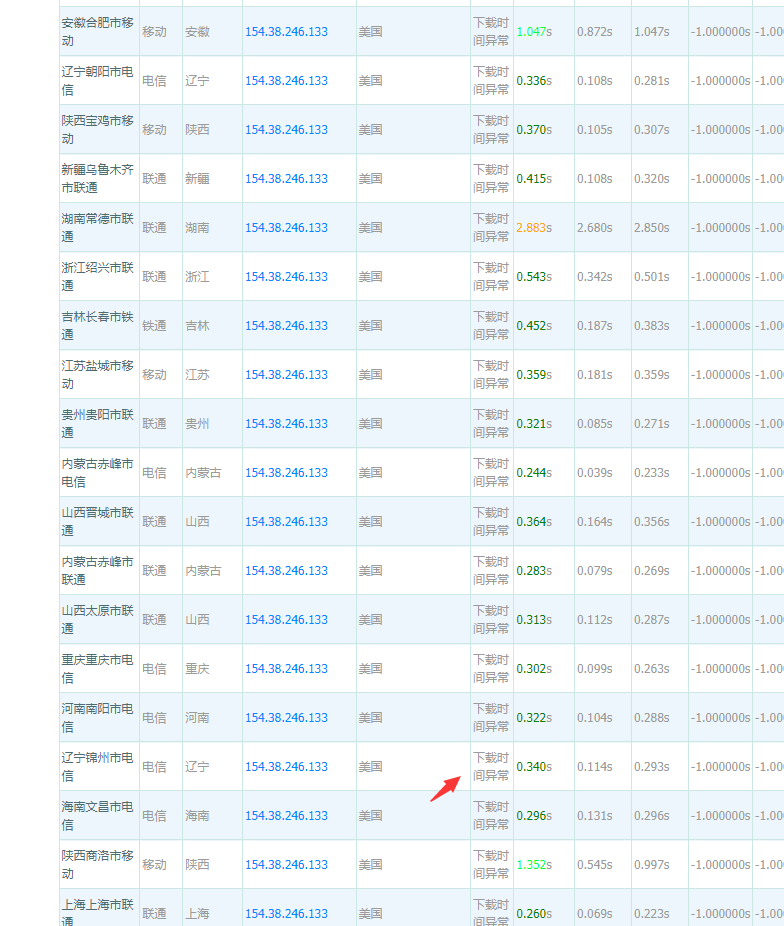Open the IP link in 贵州贵阳市联通 row

[286, 424]
